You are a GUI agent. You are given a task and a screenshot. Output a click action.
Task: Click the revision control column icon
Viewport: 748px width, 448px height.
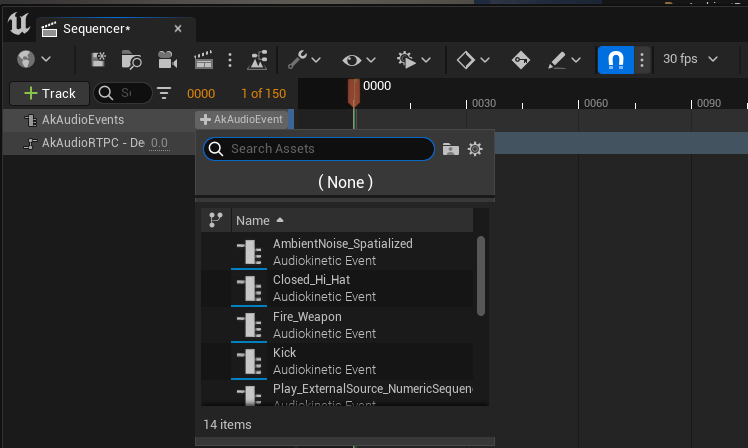pyautogui.click(x=216, y=220)
